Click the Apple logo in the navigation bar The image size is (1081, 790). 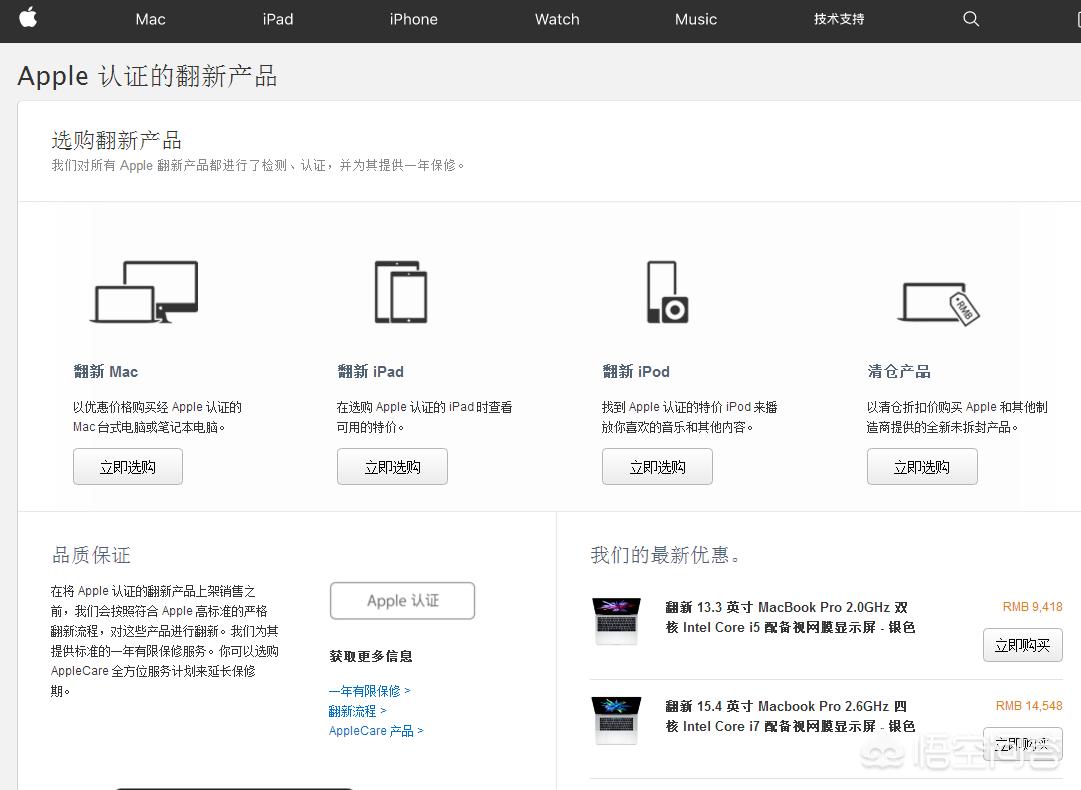click(x=28, y=19)
